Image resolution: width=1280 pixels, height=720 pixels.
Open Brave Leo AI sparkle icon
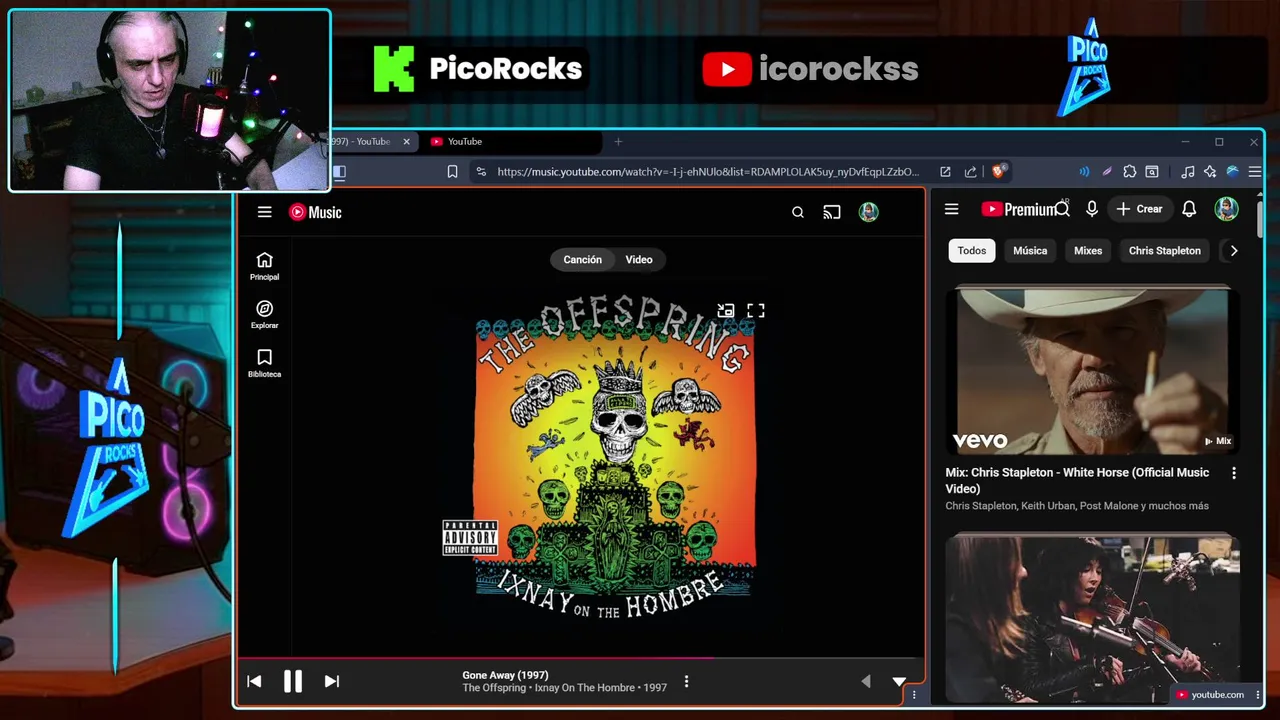[1209, 172]
